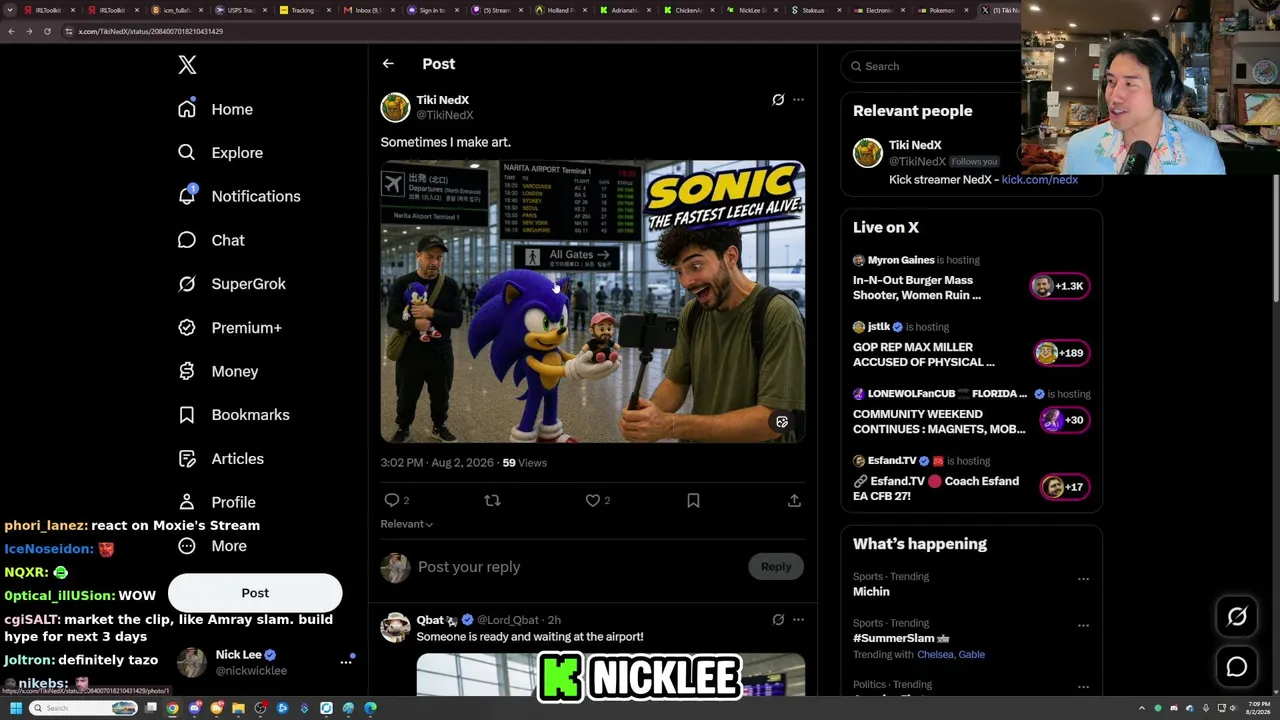Open the floating Grok button
Screen dimensions: 1280x720
[1237, 617]
